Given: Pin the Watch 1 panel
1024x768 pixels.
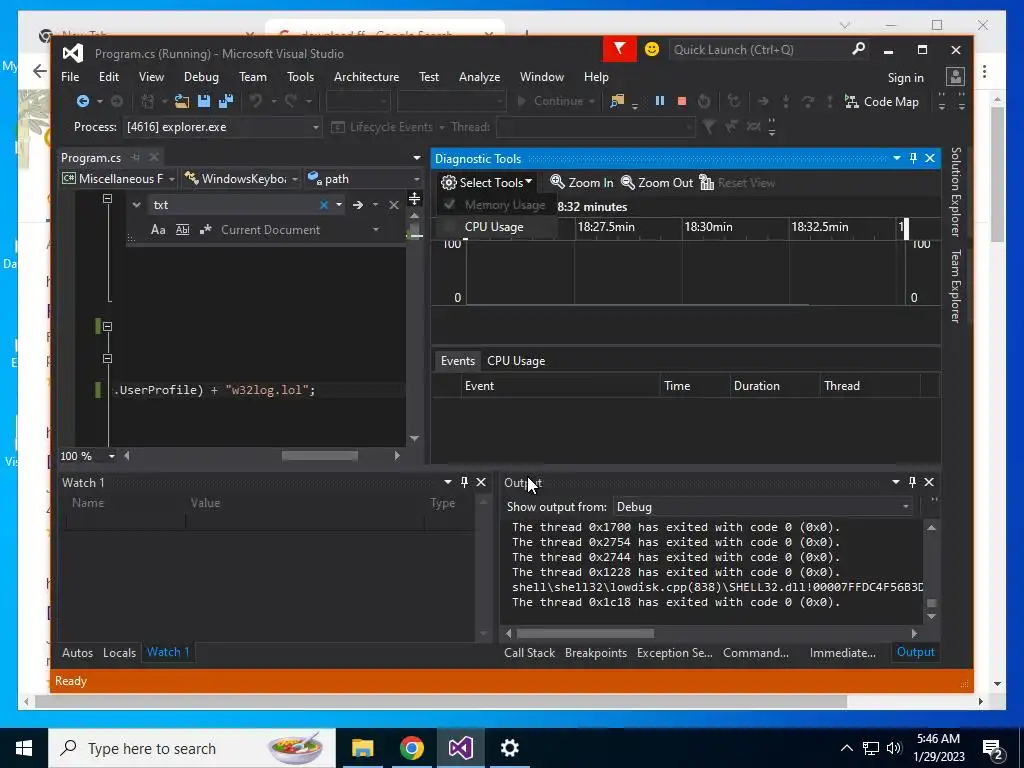Looking at the screenshot, I should click(464, 482).
